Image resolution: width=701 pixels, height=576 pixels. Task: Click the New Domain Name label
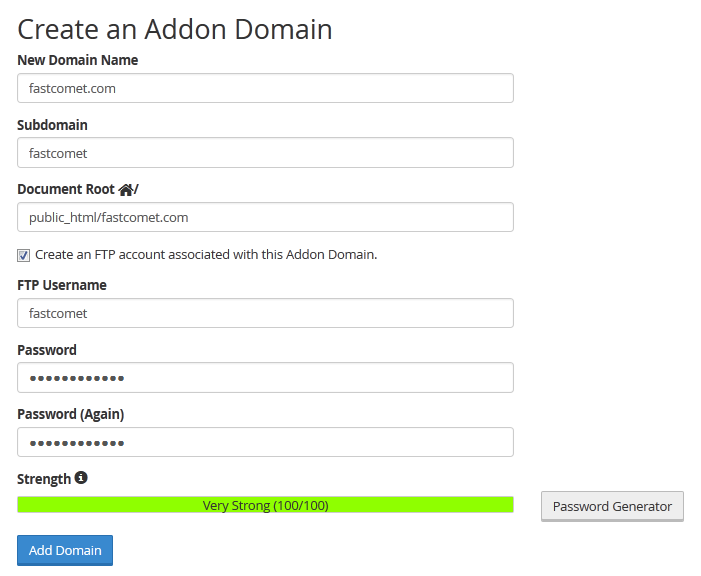77,60
